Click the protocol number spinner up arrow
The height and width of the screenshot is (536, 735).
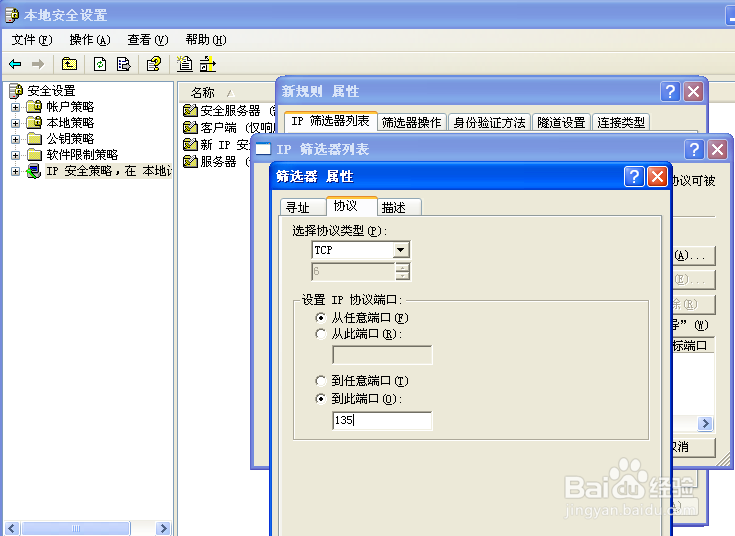click(x=402, y=267)
